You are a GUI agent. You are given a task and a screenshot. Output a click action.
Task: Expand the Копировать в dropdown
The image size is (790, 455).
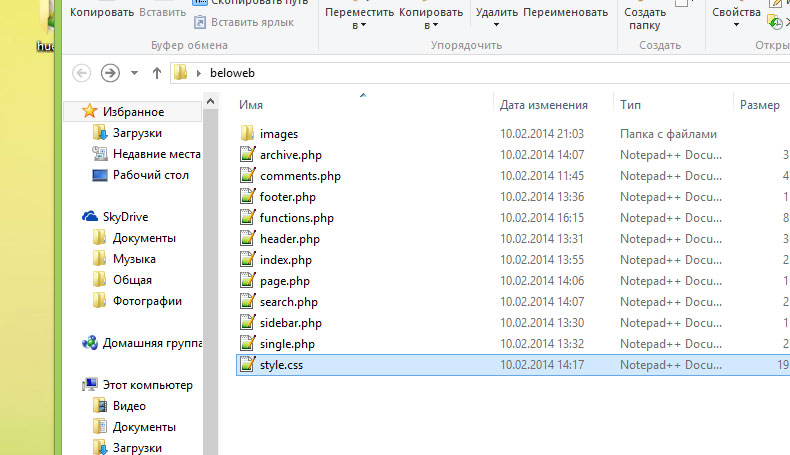431,19
